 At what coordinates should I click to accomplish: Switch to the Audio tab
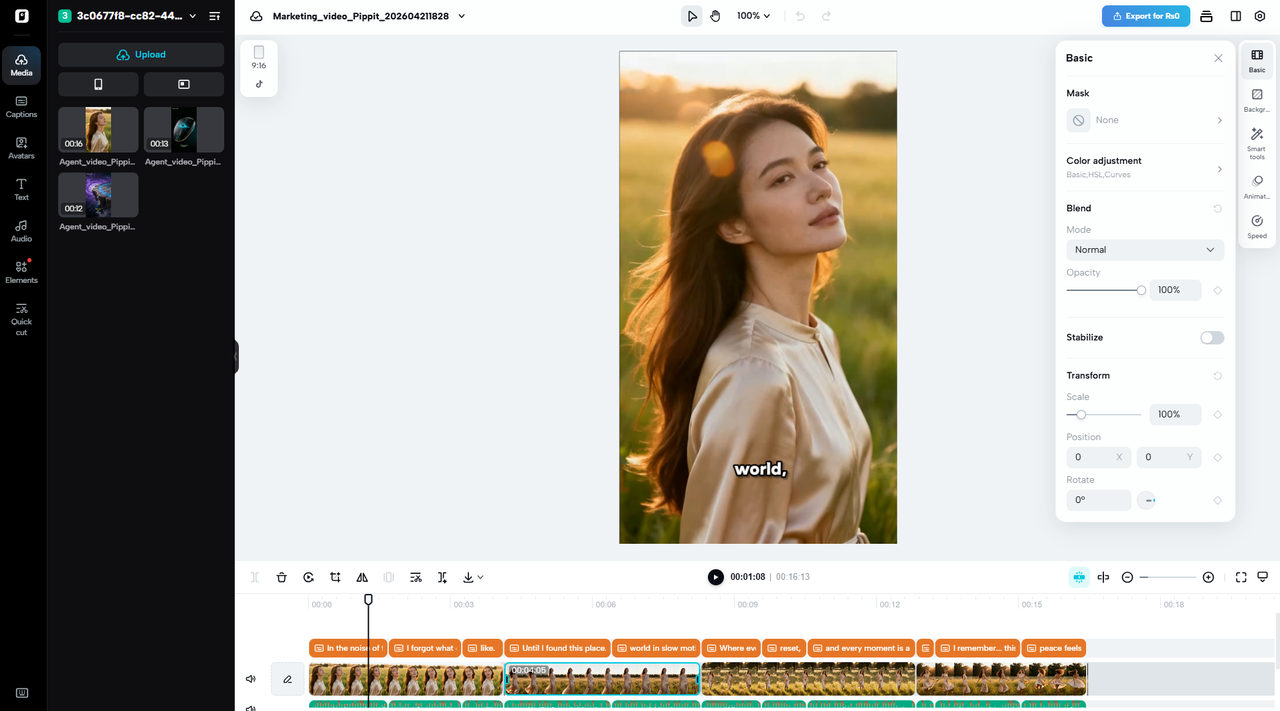21,231
